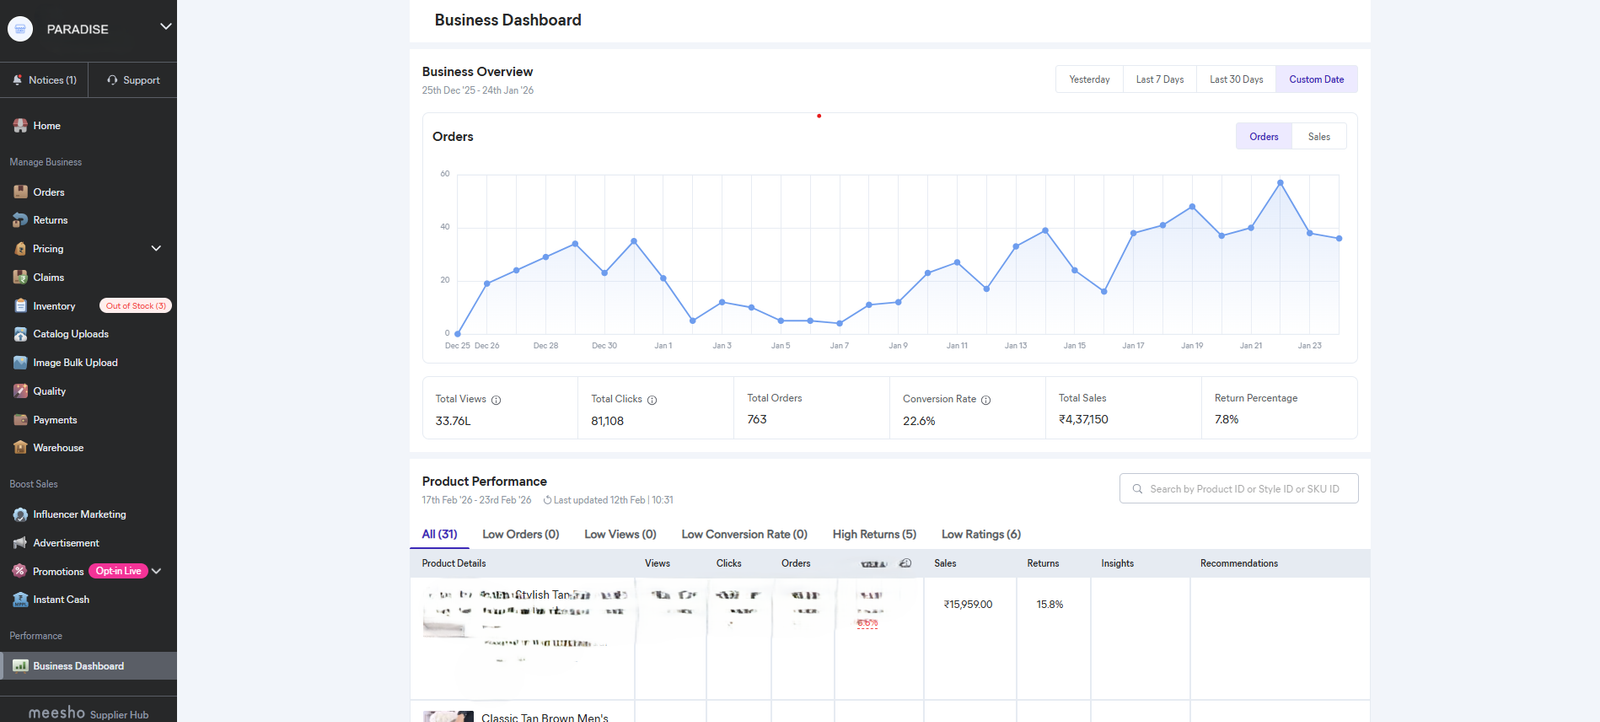Click the Home icon in the sidebar
The width and height of the screenshot is (1600, 722).
tap(20, 126)
